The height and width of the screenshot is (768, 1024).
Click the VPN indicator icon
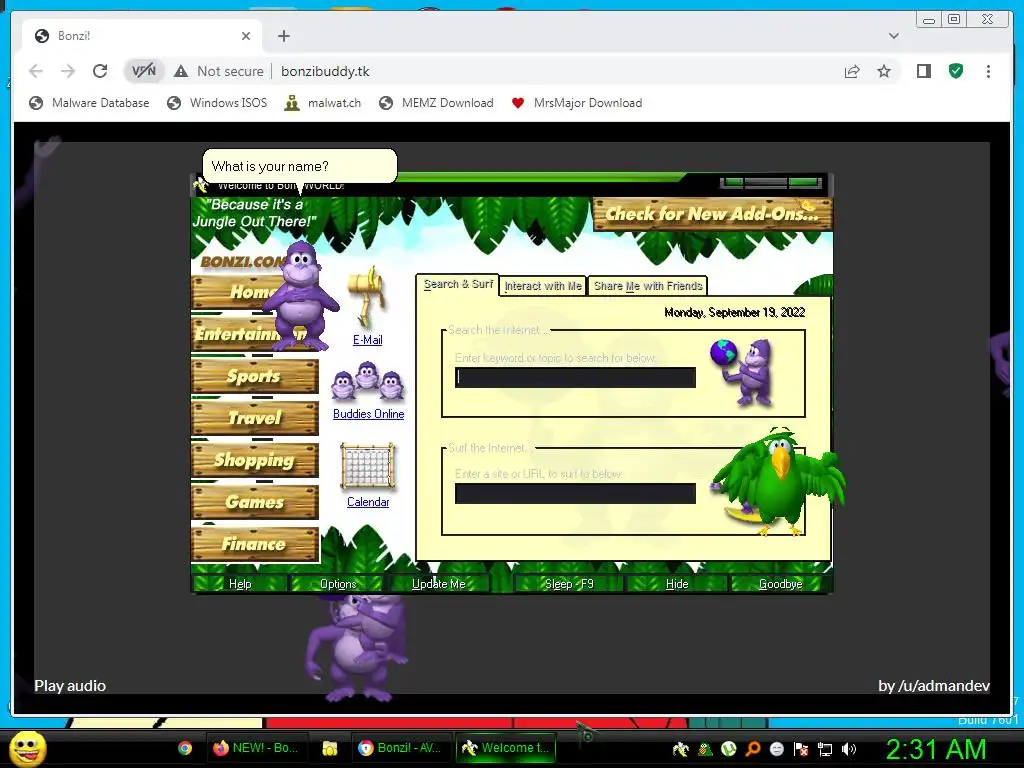pos(144,71)
